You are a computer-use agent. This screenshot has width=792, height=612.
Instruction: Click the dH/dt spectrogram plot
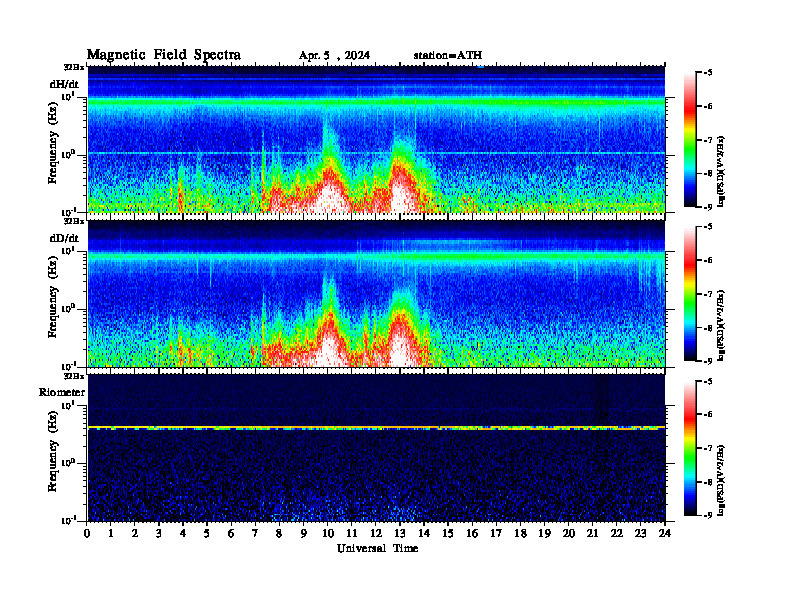coord(376,139)
